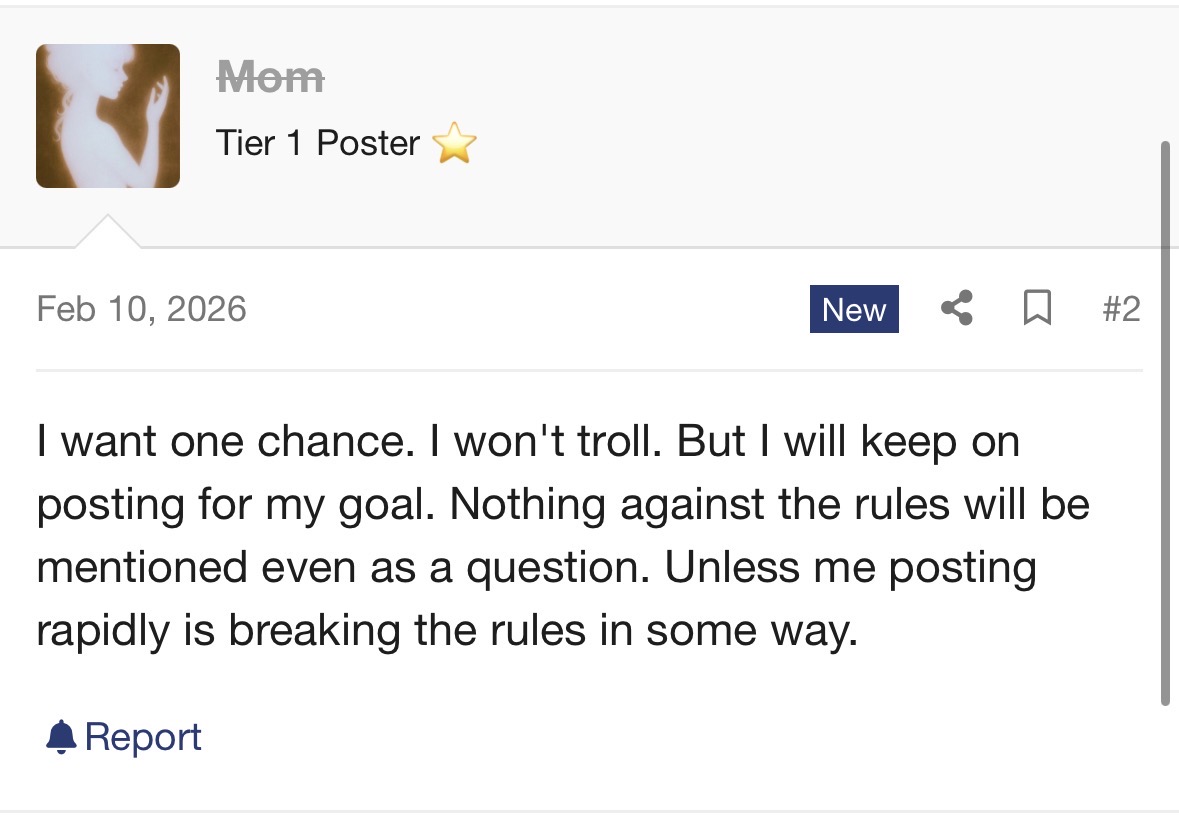Click the divider line under the date row
Viewport: 1179px width, 830px height.
pyautogui.click(x=589, y=370)
